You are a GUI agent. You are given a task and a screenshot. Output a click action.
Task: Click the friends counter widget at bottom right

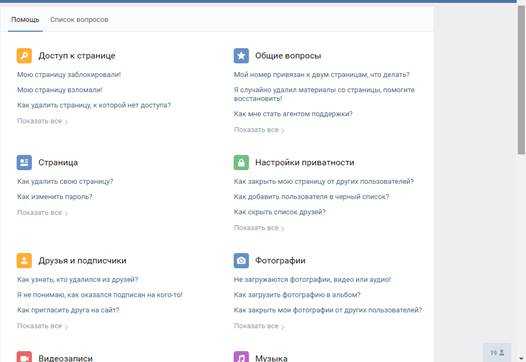point(497,352)
